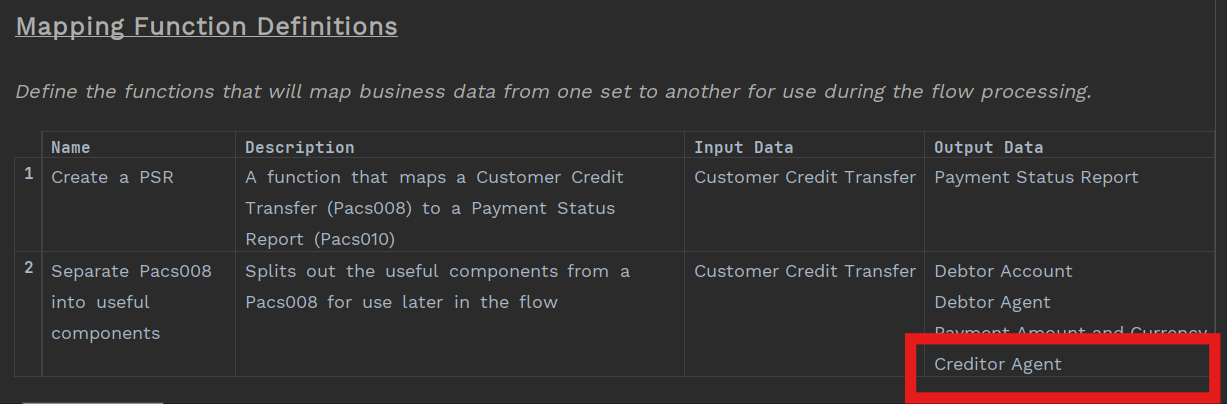Select the Description column header

(x=299, y=147)
